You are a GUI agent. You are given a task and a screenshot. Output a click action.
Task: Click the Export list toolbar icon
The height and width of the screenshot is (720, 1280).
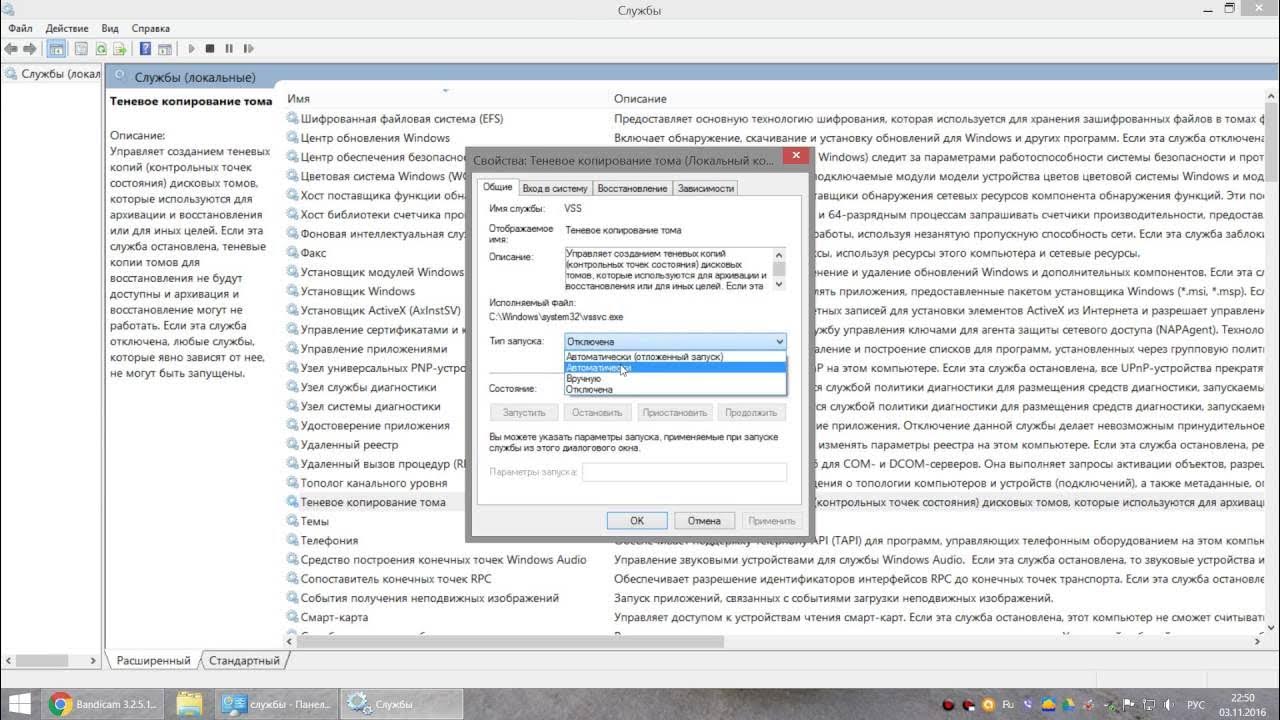coord(120,48)
